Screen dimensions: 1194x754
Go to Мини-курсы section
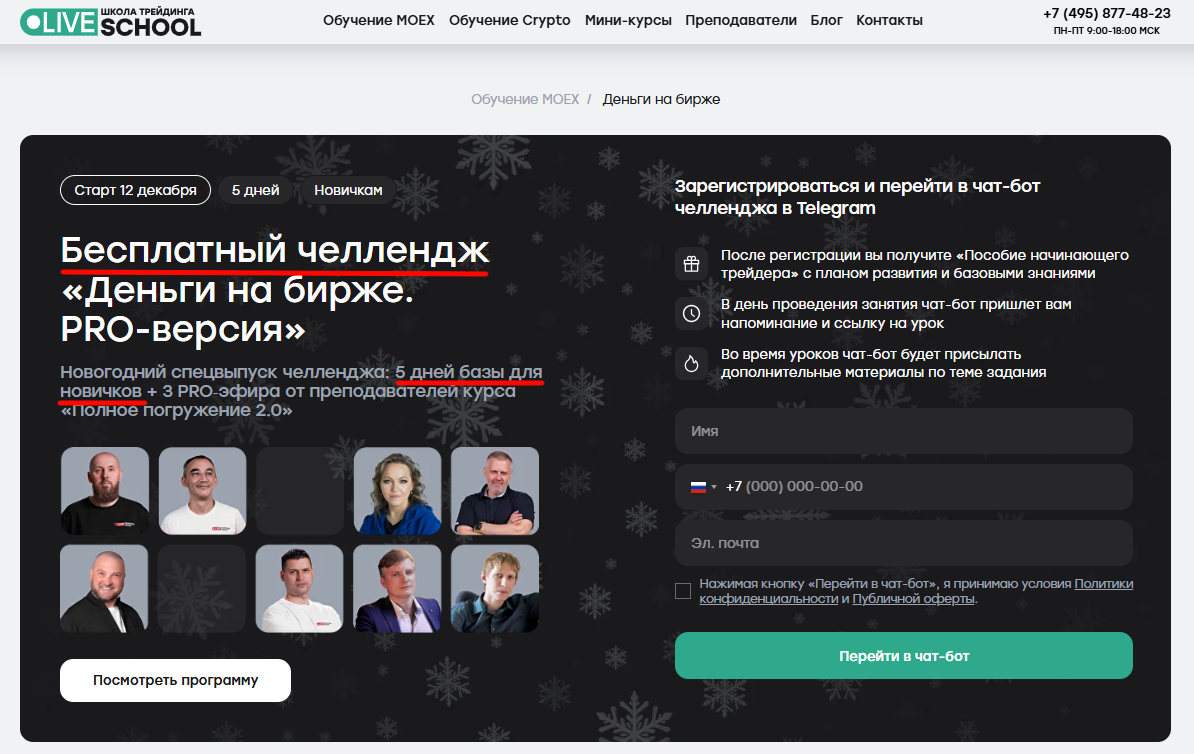click(628, 21)
